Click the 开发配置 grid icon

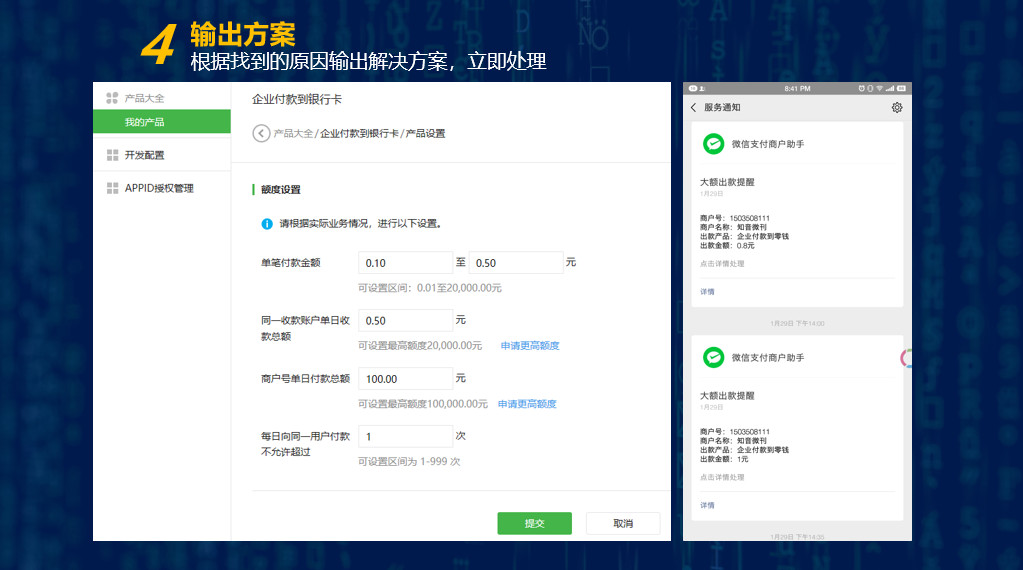click(x=112, y=155)
